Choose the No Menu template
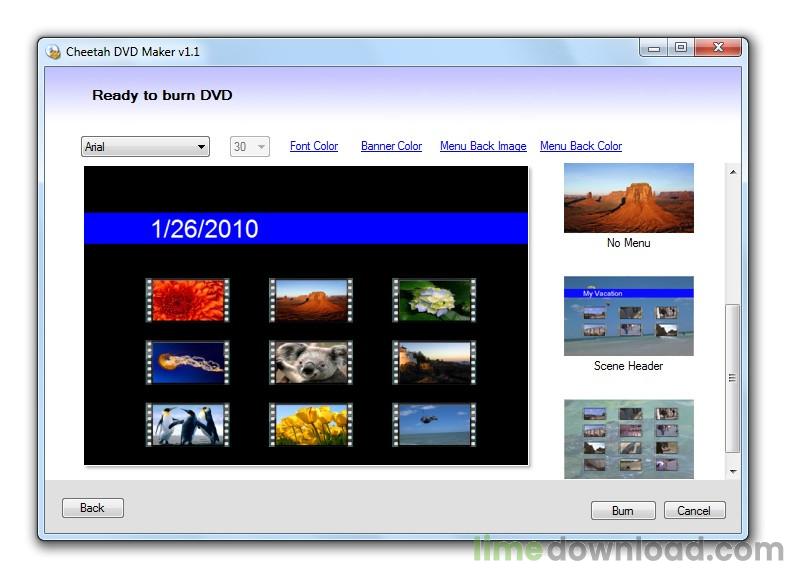The width and height of the screenshot is (791, 580). (x=628, y=198)
